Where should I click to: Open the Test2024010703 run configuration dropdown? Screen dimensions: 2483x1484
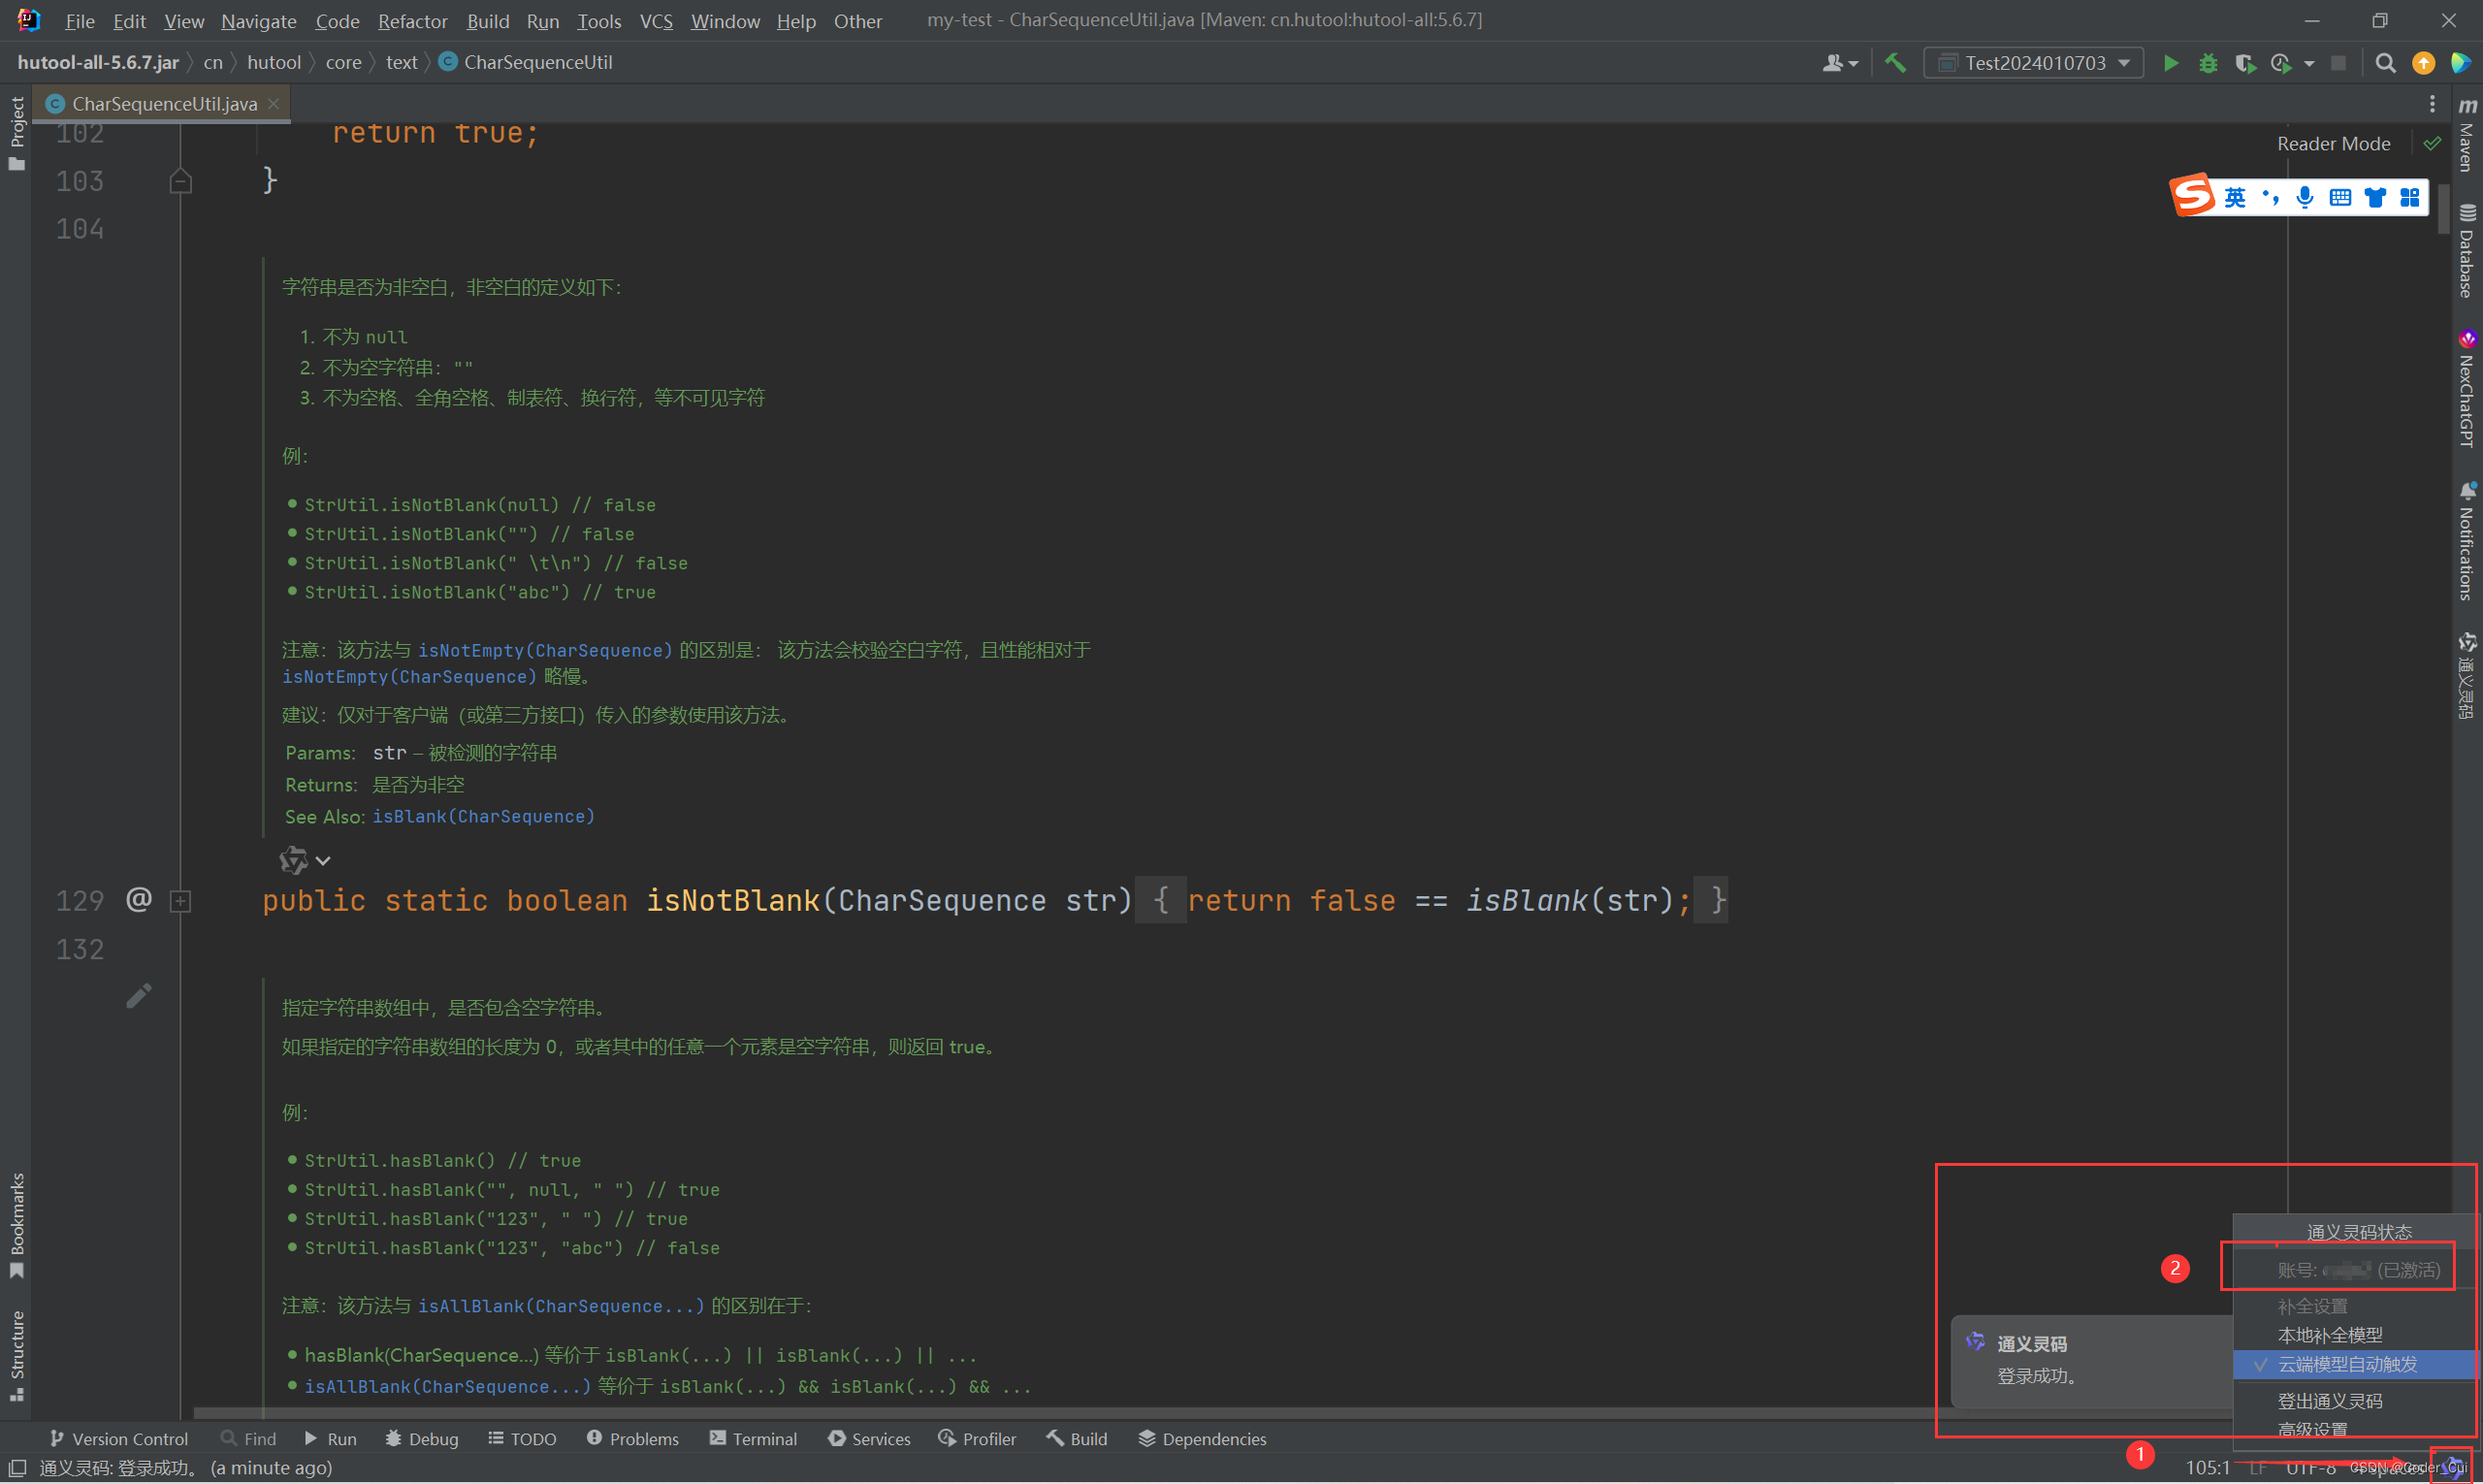tap(2034, 63)
